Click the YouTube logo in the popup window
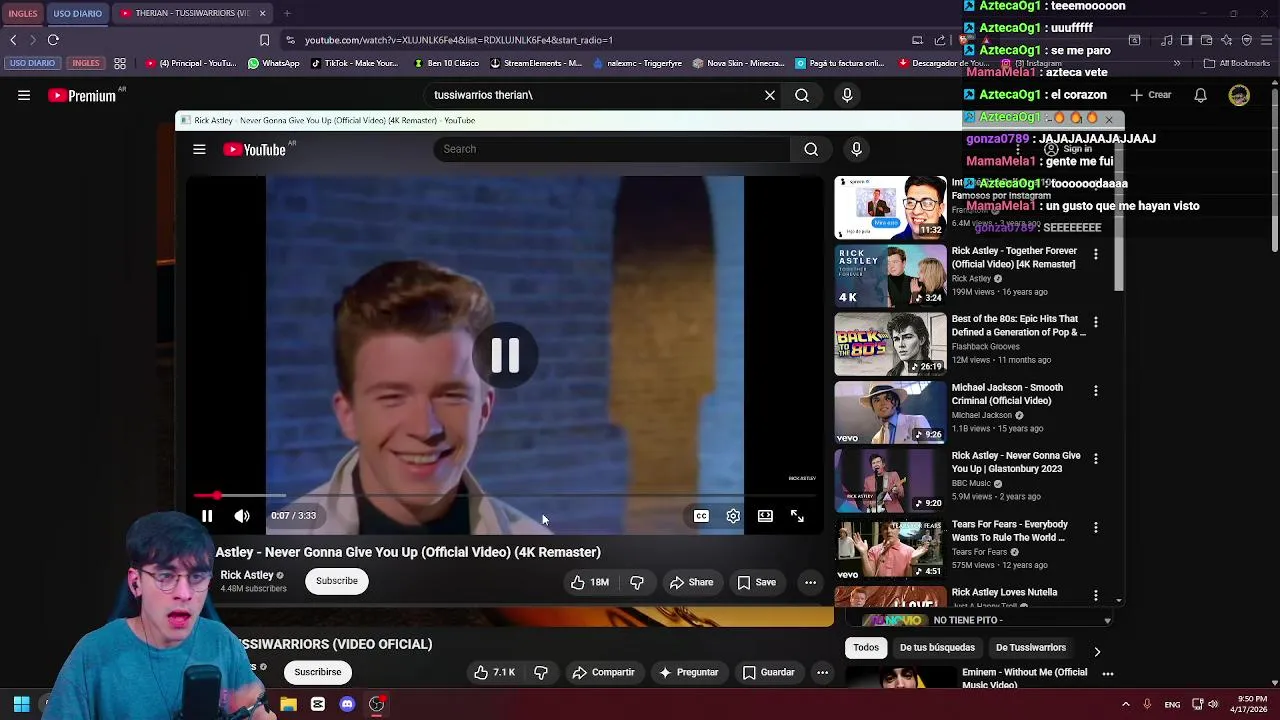This screenshot has height=720, width=1280. [x=256, y=149]
